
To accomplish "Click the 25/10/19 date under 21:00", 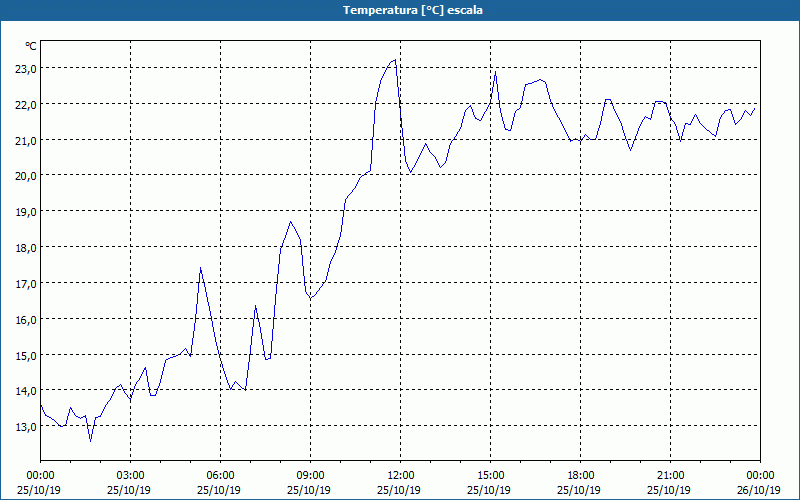I will (669, 490).
